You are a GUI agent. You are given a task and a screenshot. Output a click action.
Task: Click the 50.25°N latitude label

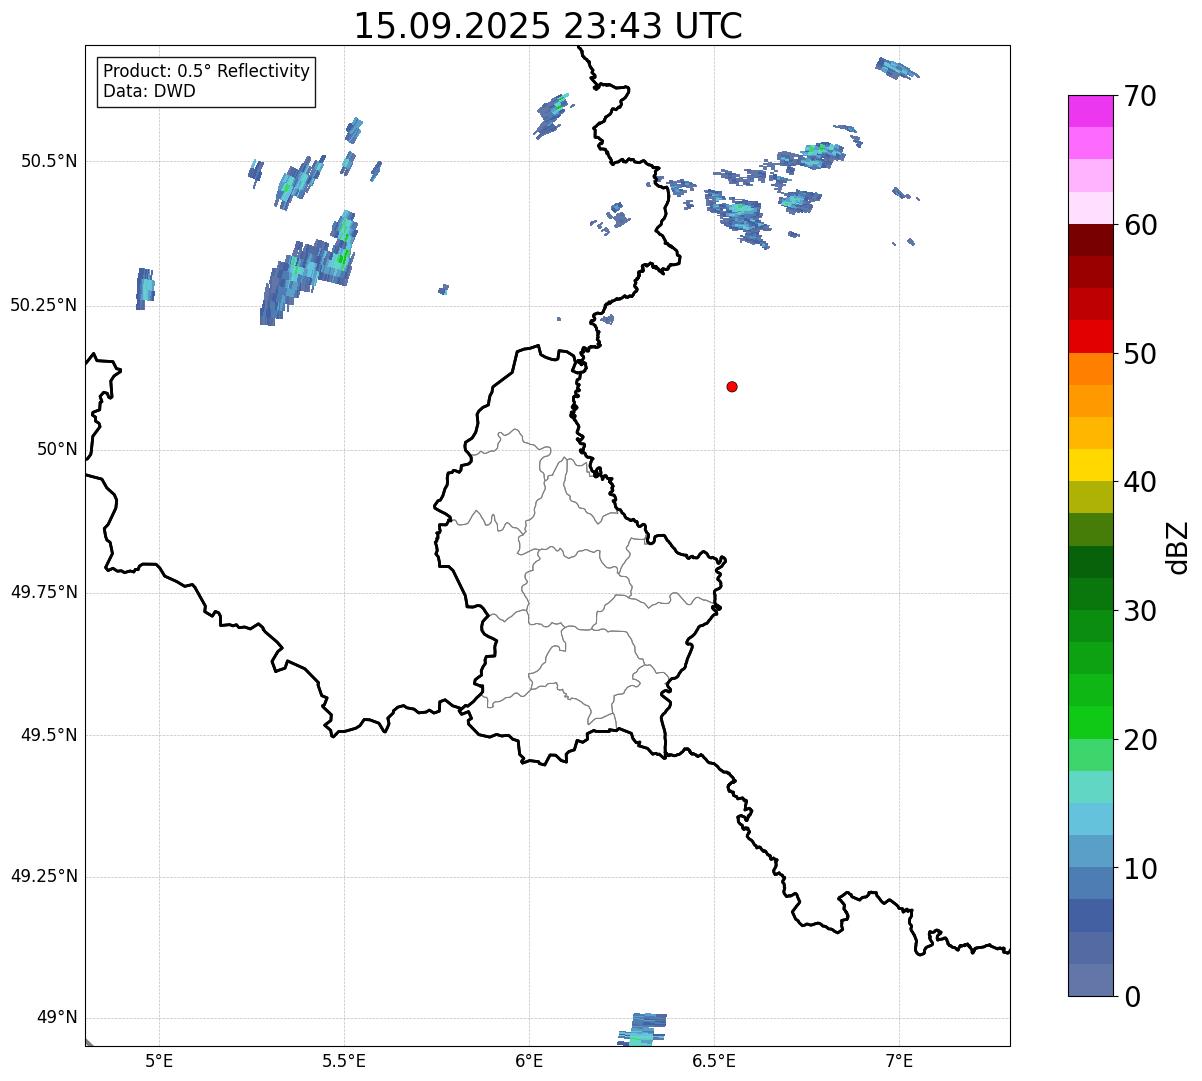(44, 305)
